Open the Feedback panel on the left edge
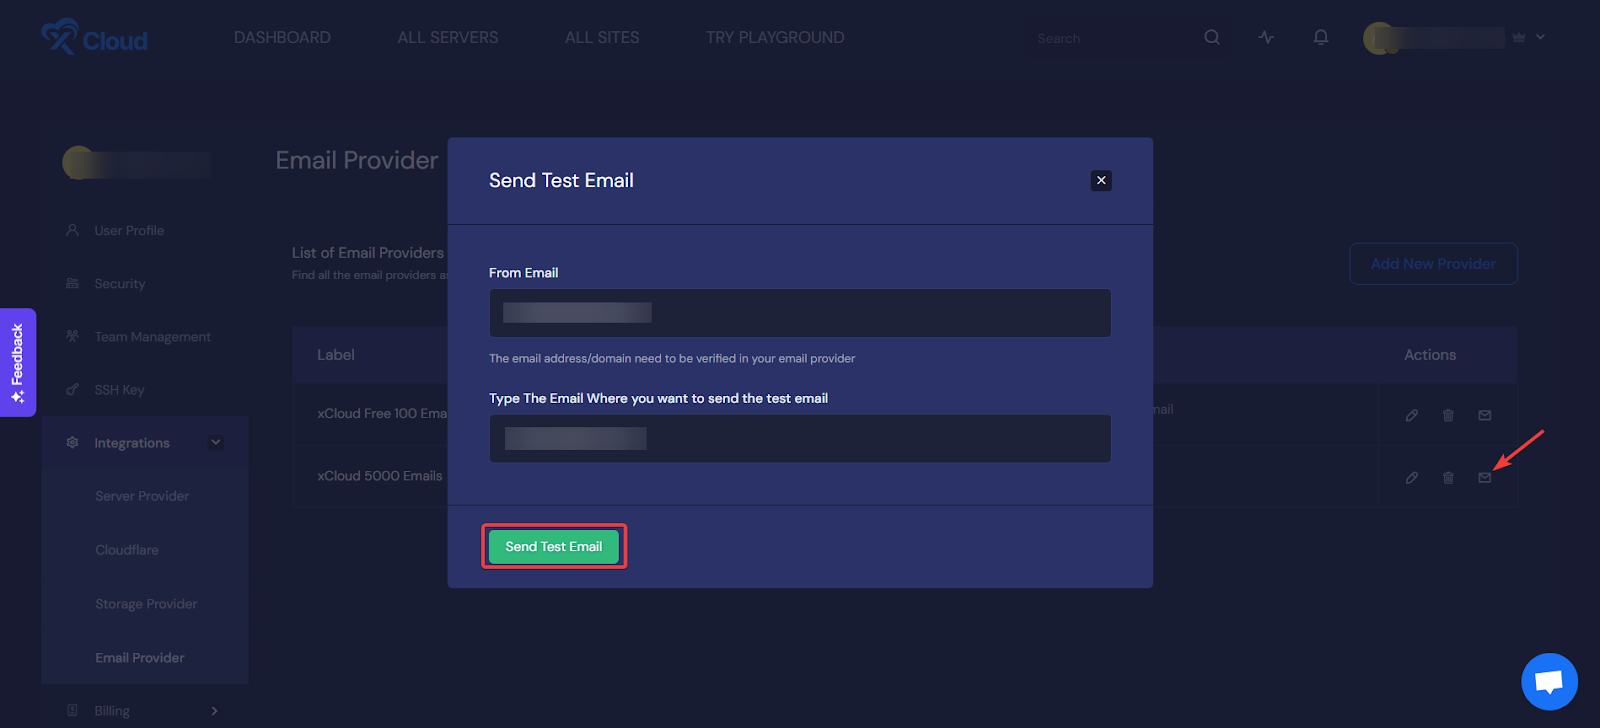 click(17, 362)
